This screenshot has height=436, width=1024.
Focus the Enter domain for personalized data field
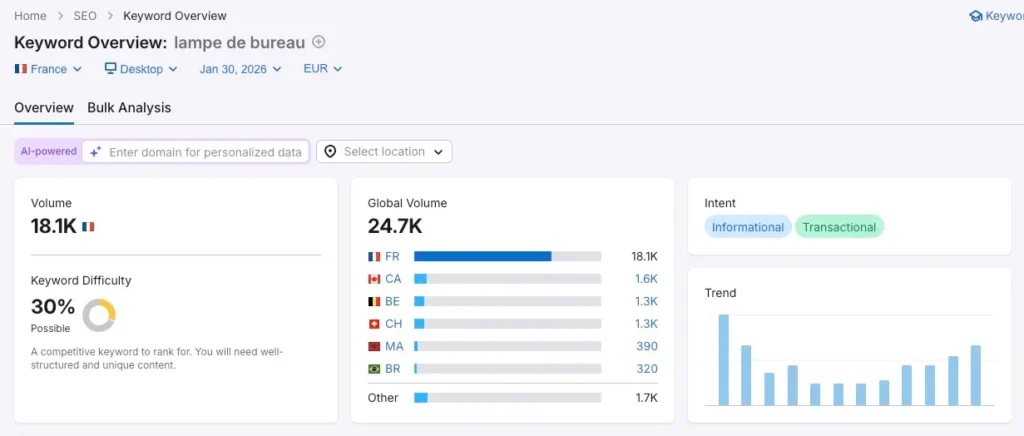[x=195, y=152]
